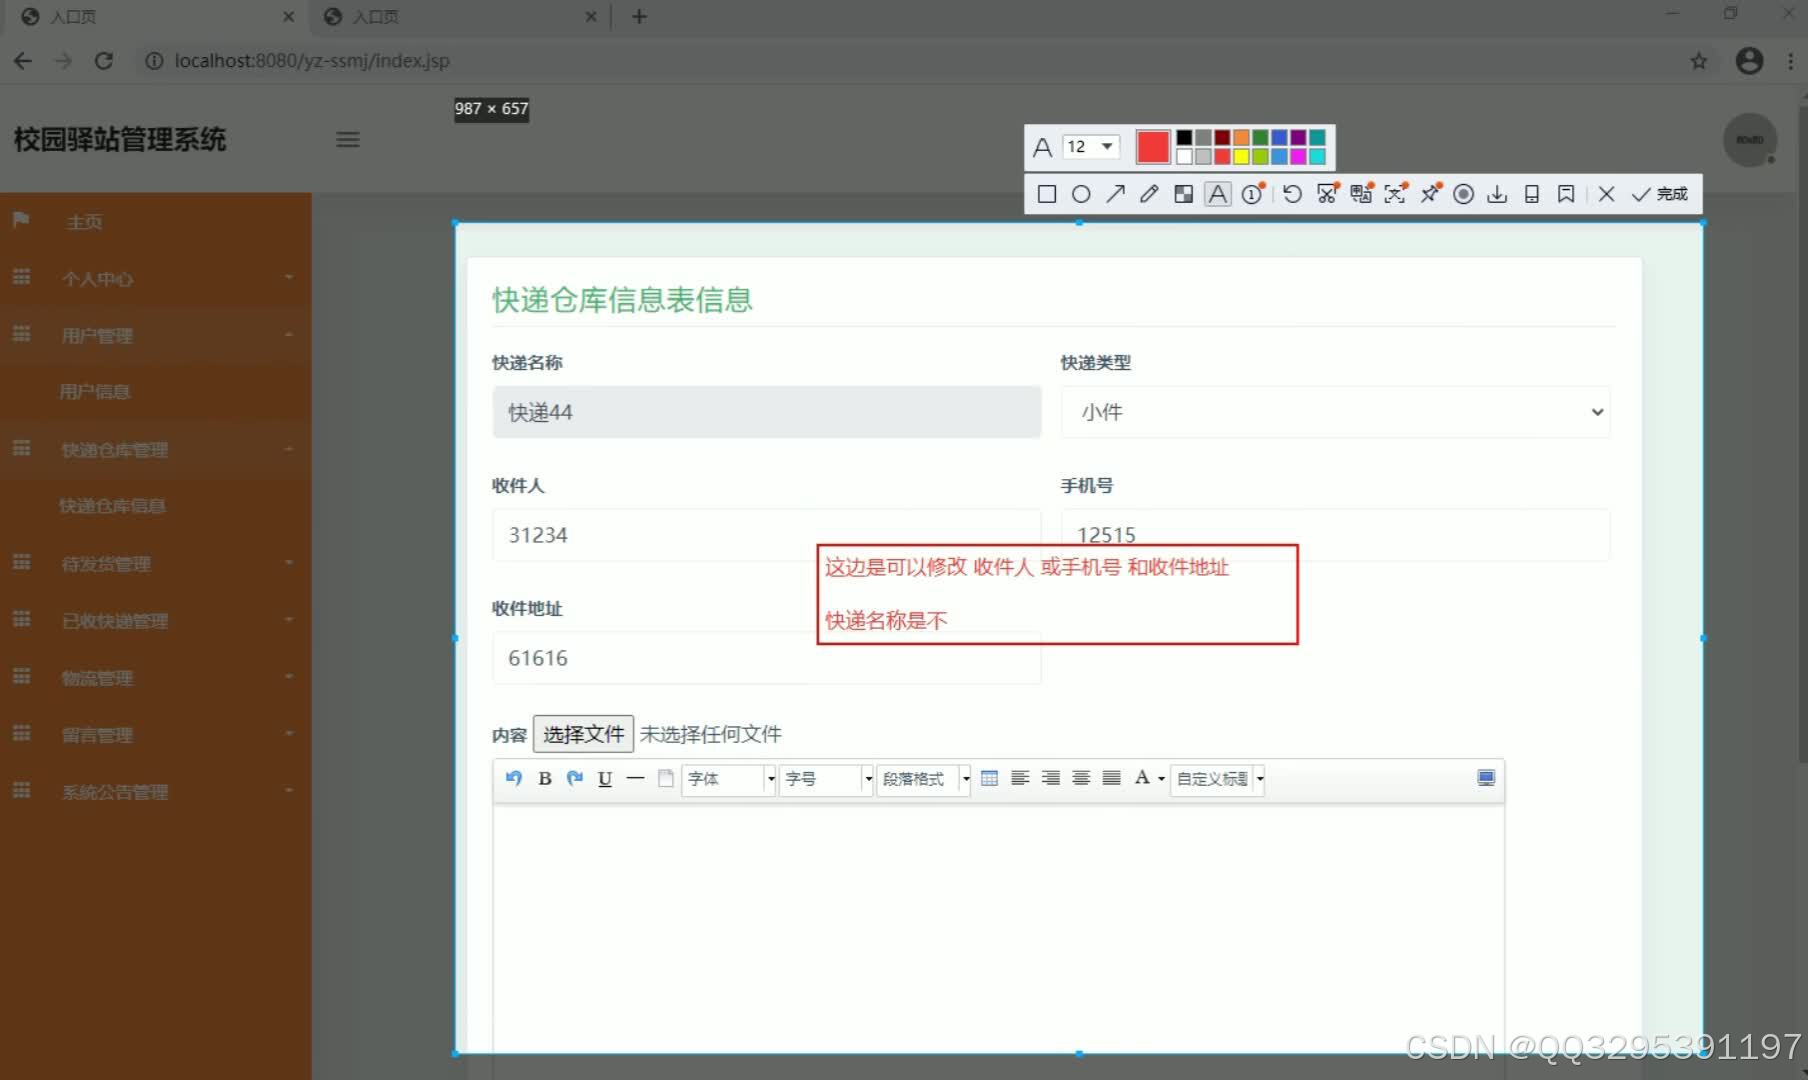Screen dimensions: 1808x1080
Task: Open the 段落格式 paragraph format dropdown
Action: point(924,779)
